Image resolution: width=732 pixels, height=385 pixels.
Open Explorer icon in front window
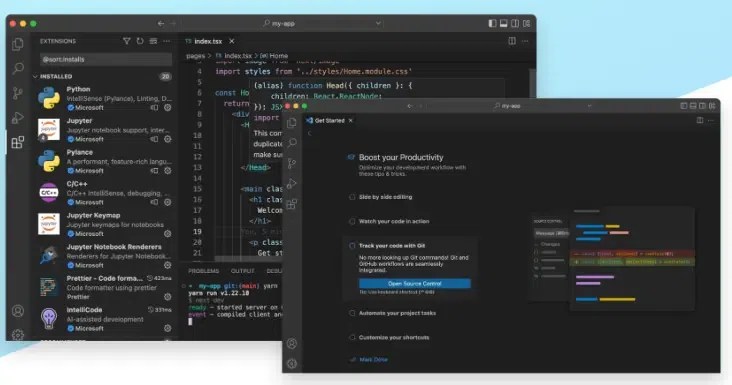[292, 123]
